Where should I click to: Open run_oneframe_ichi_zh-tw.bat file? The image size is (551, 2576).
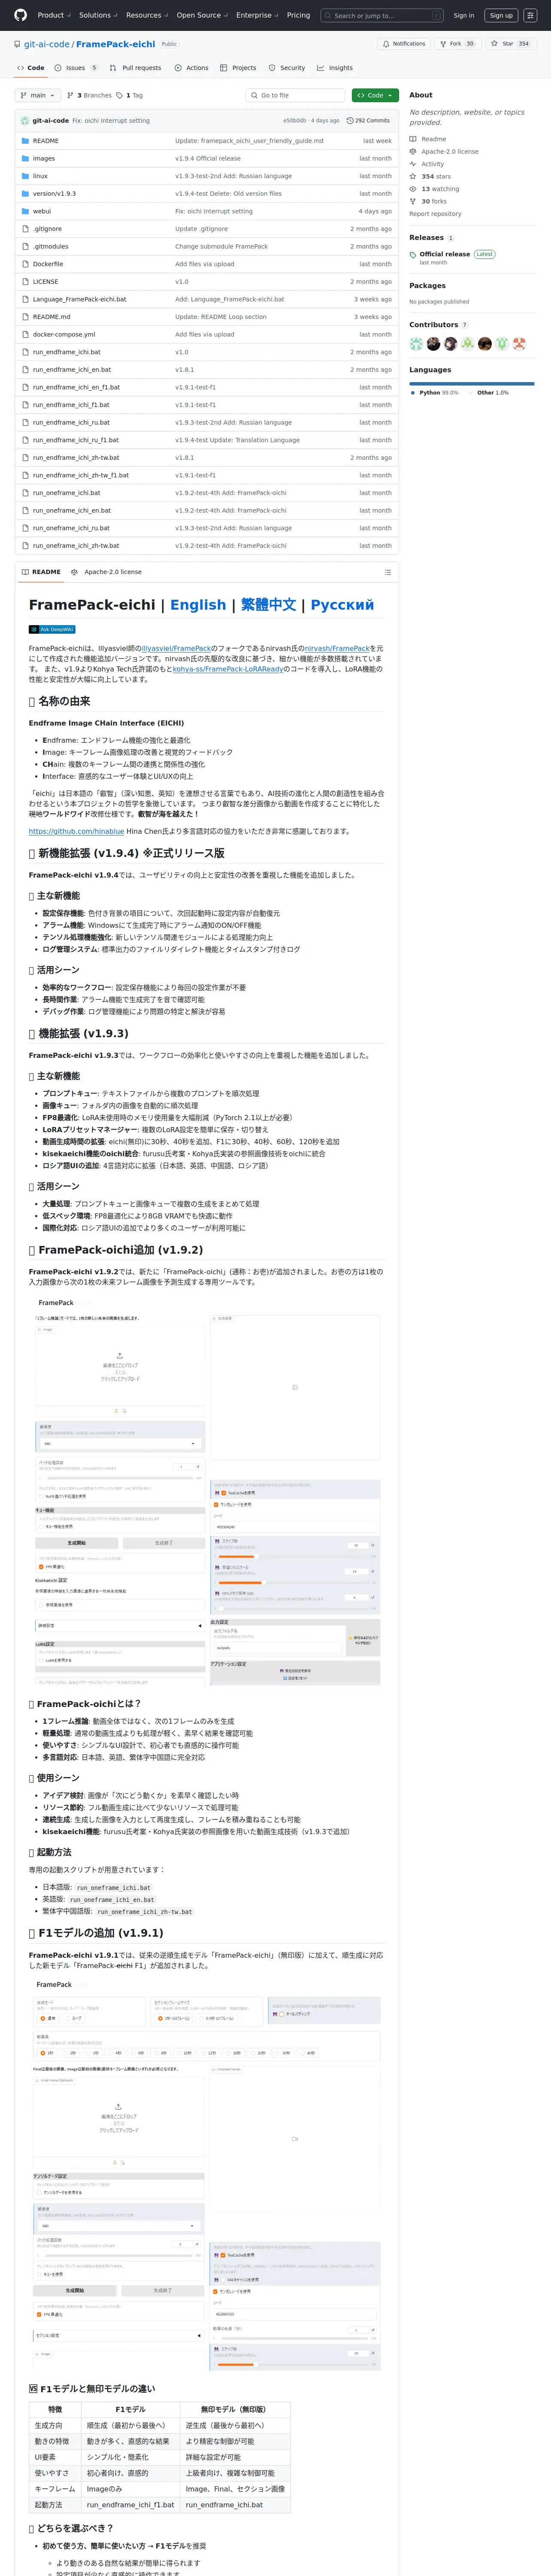tap(76, 546)
